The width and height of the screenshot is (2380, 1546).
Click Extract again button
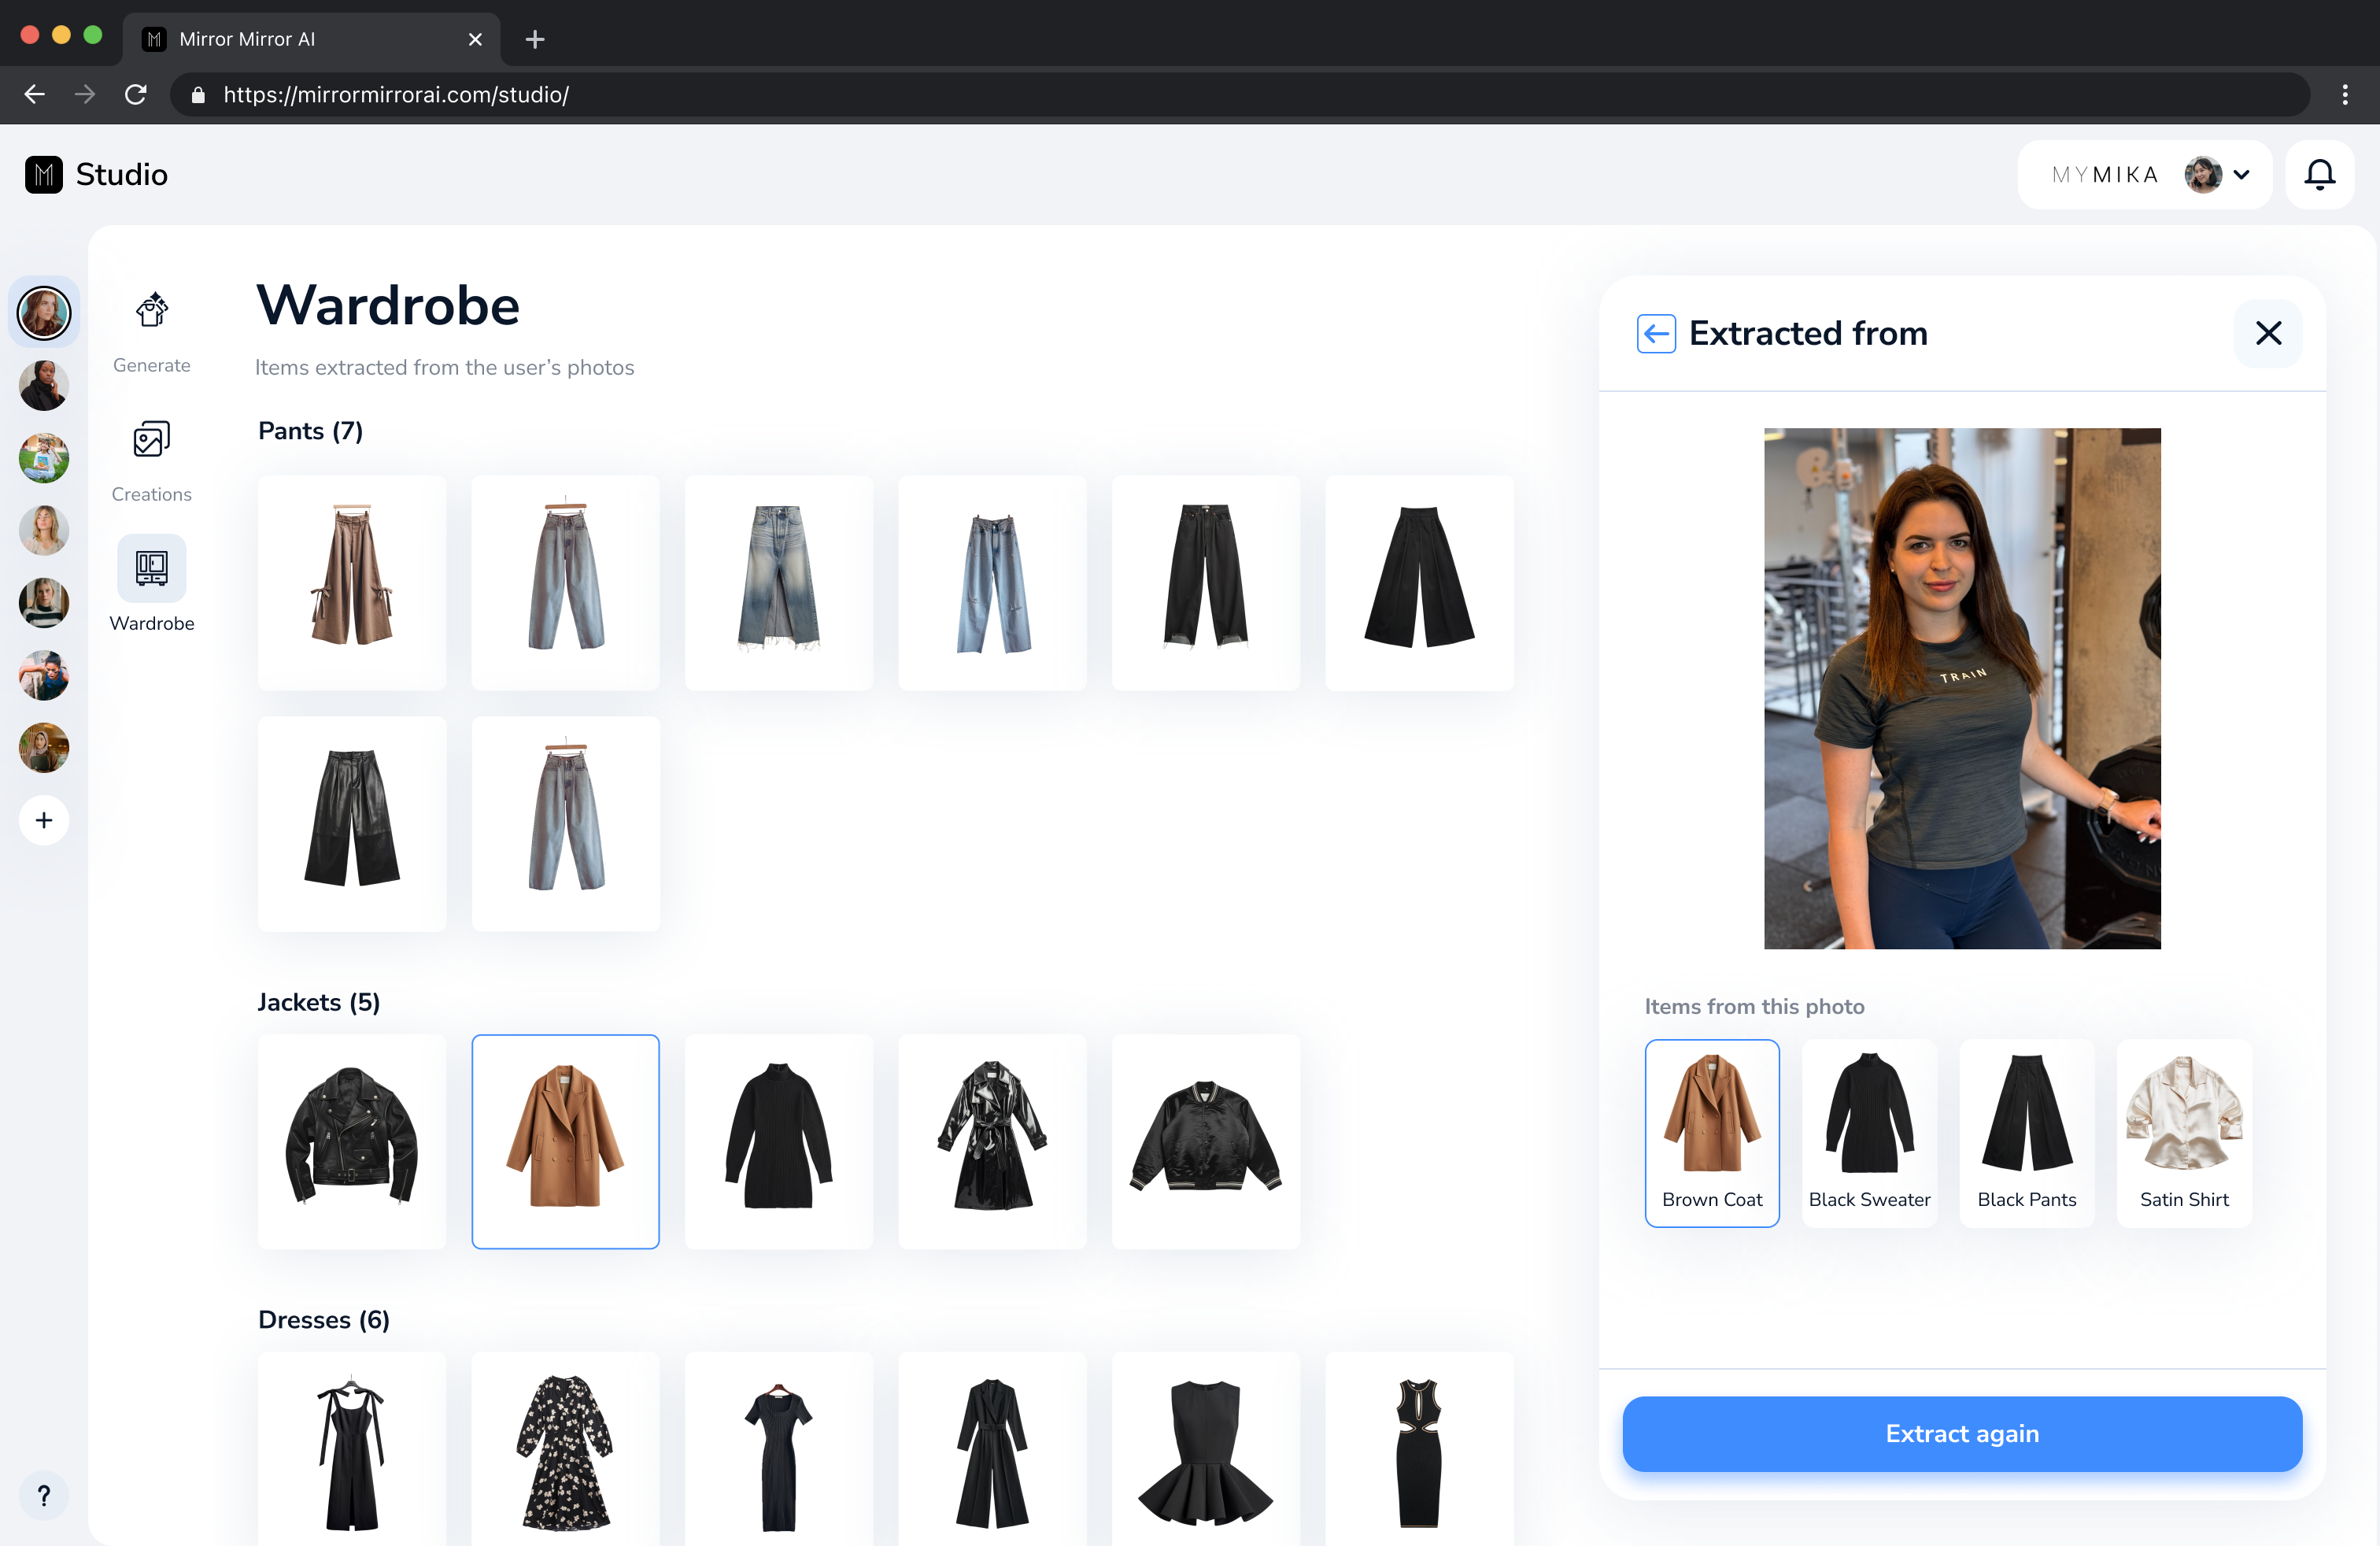tap(1962, 1433)
